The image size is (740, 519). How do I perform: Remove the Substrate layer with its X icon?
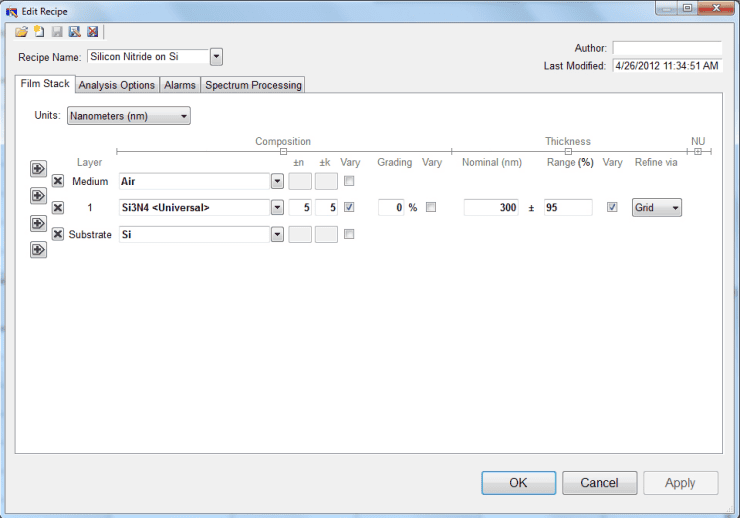pos(58,234)
